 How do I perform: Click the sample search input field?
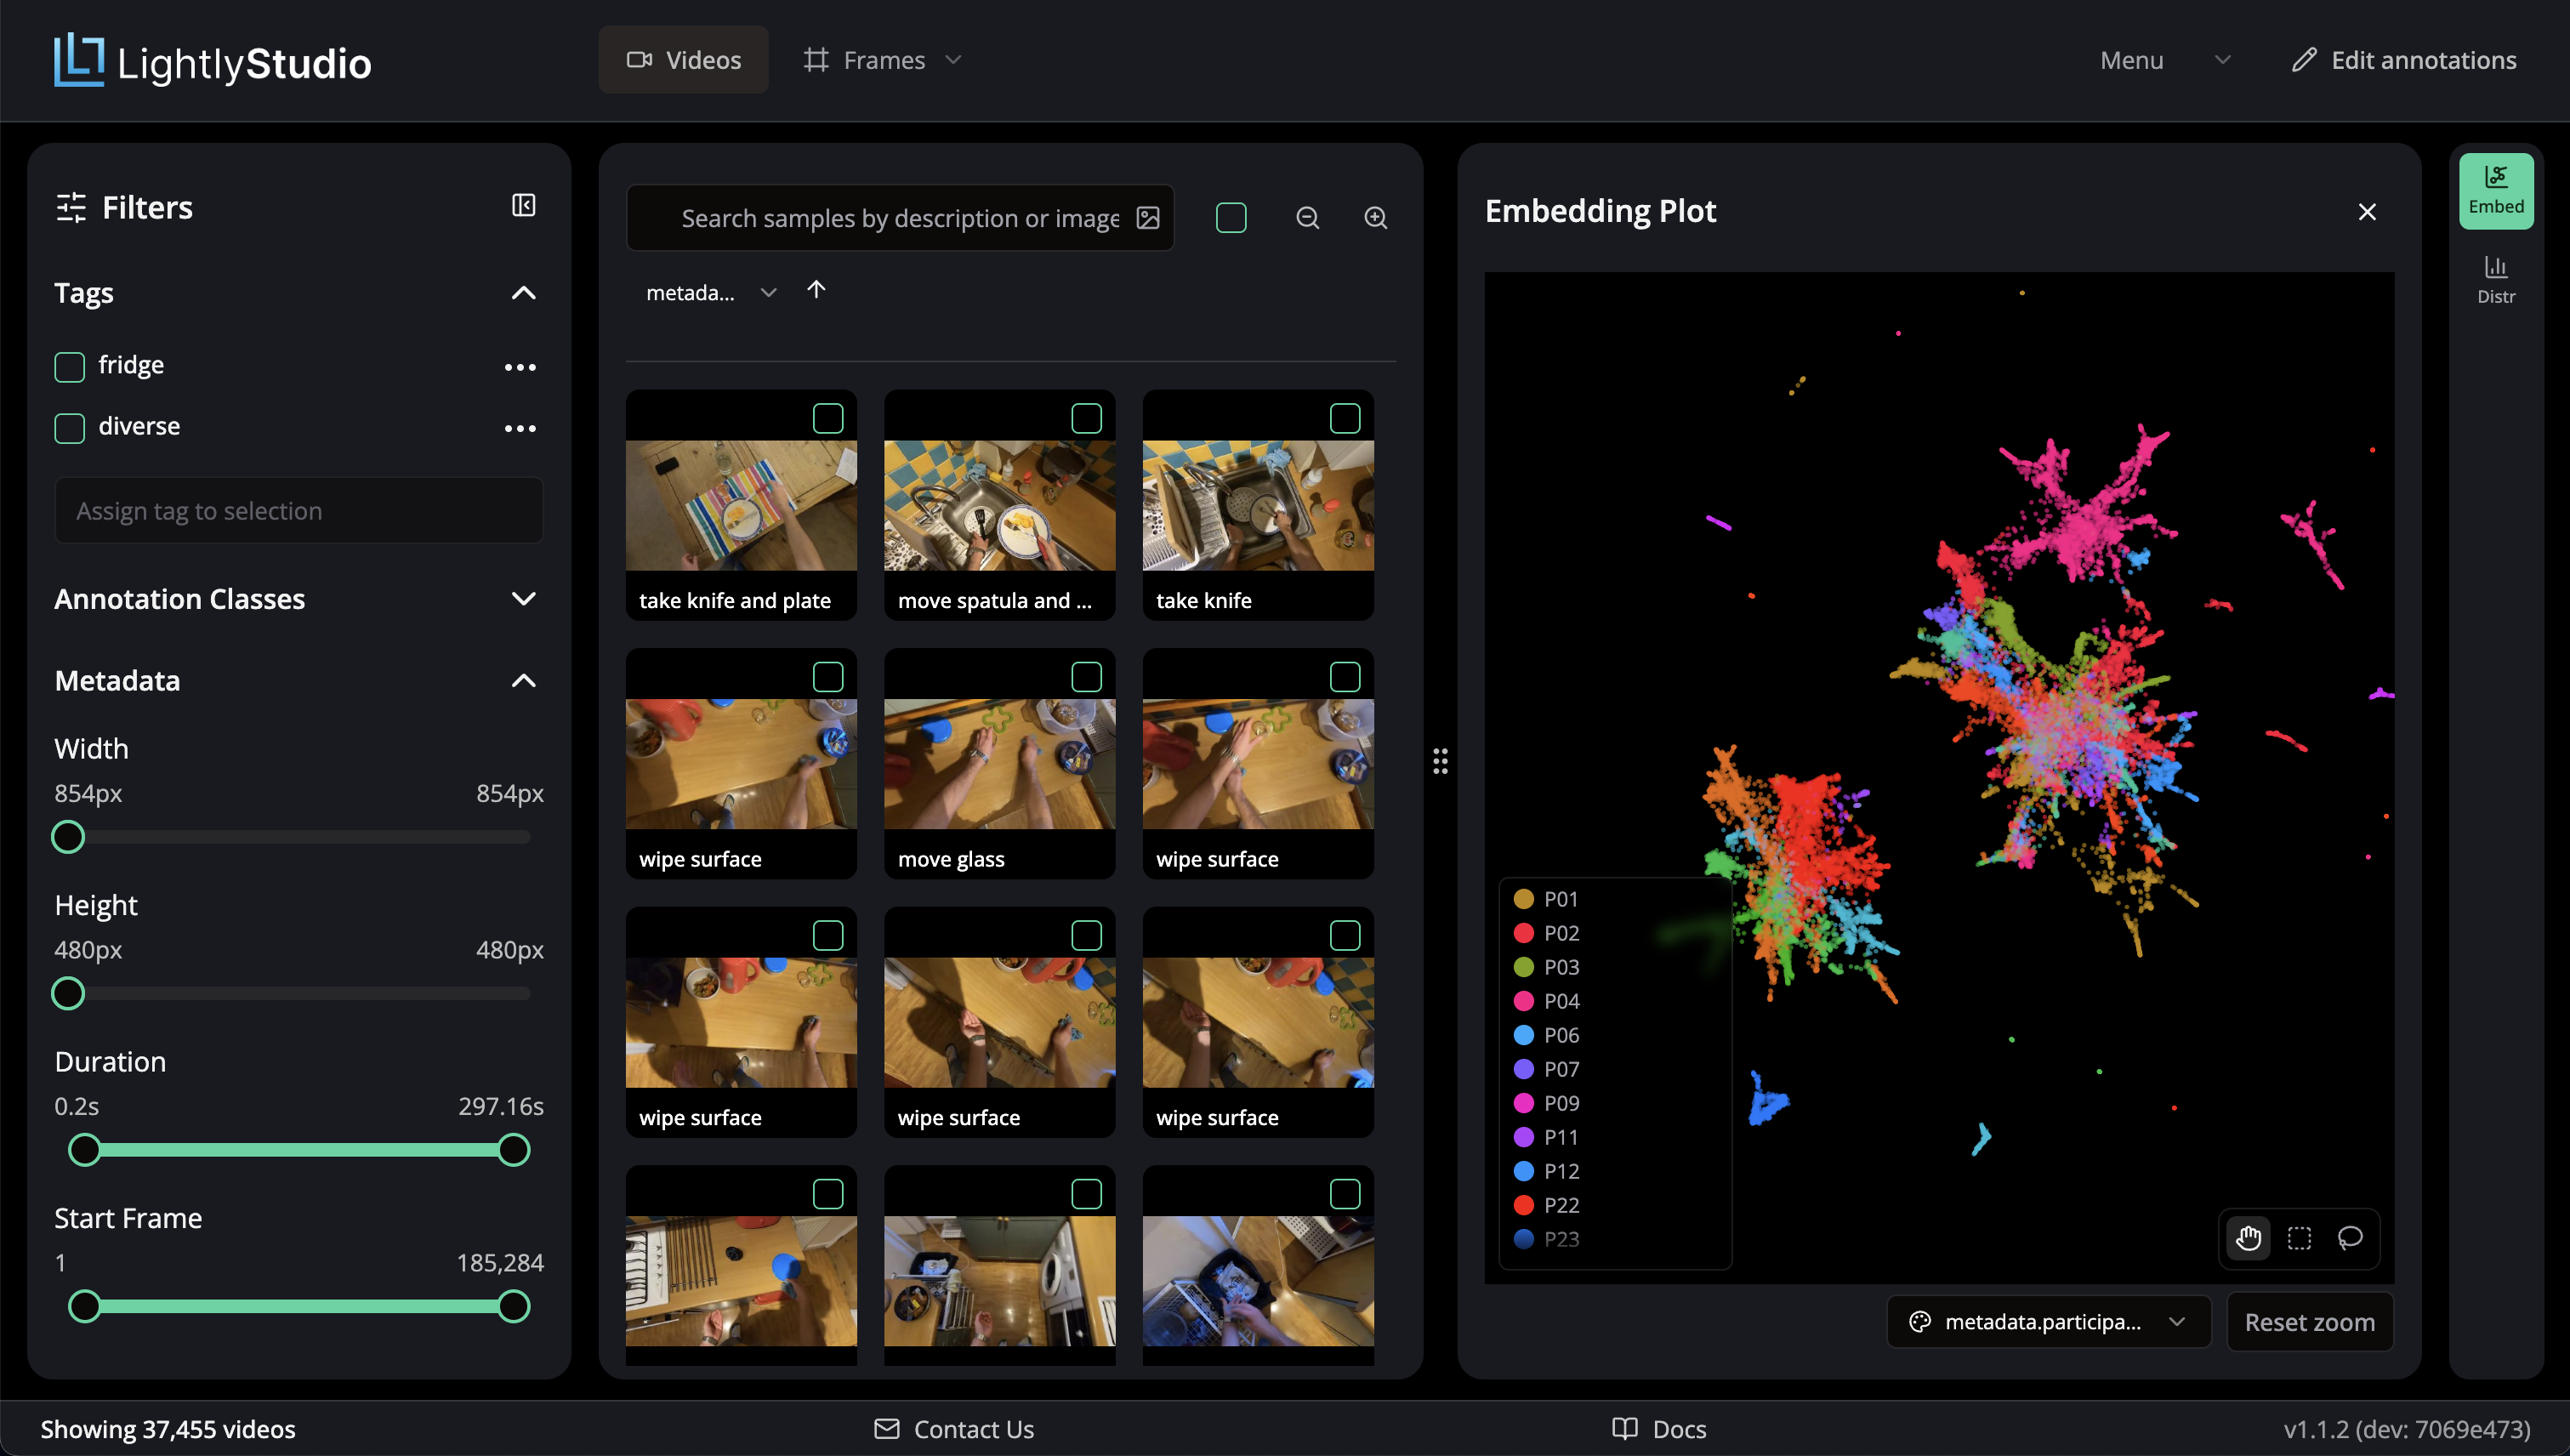[899, 218]
